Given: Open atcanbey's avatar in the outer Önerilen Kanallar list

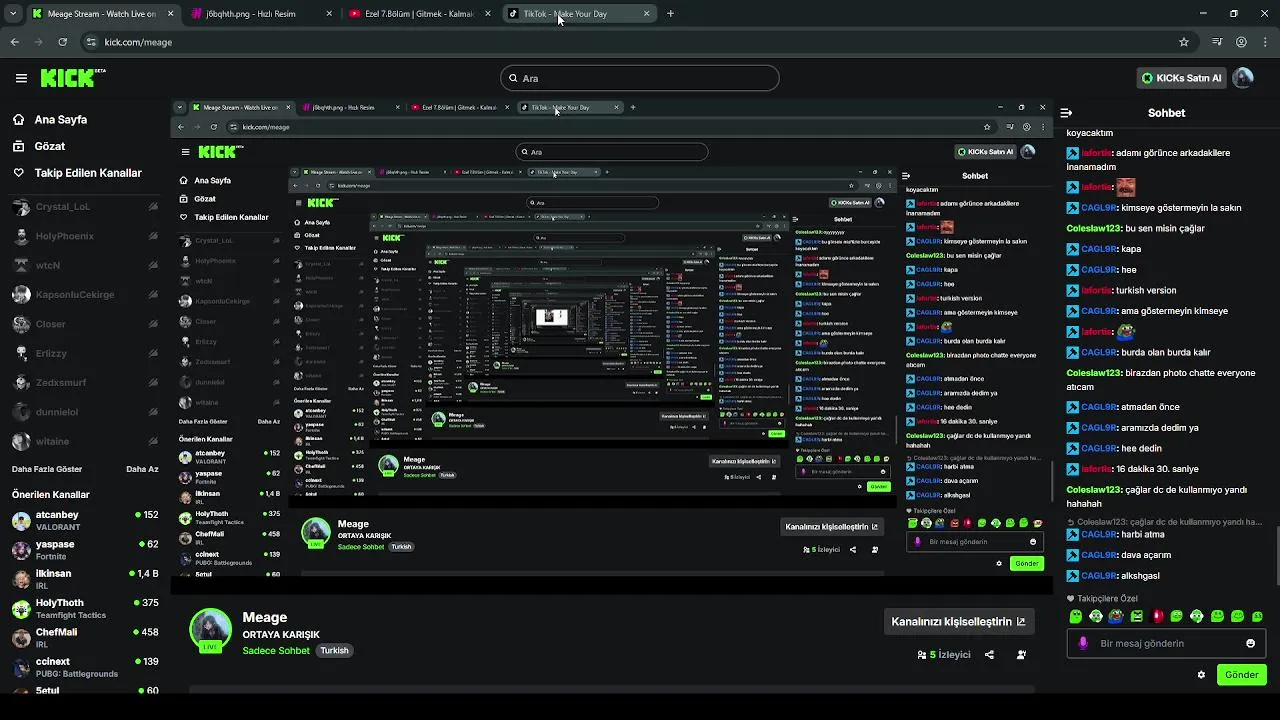Looking at the screenshot, I should pos(21,521).
